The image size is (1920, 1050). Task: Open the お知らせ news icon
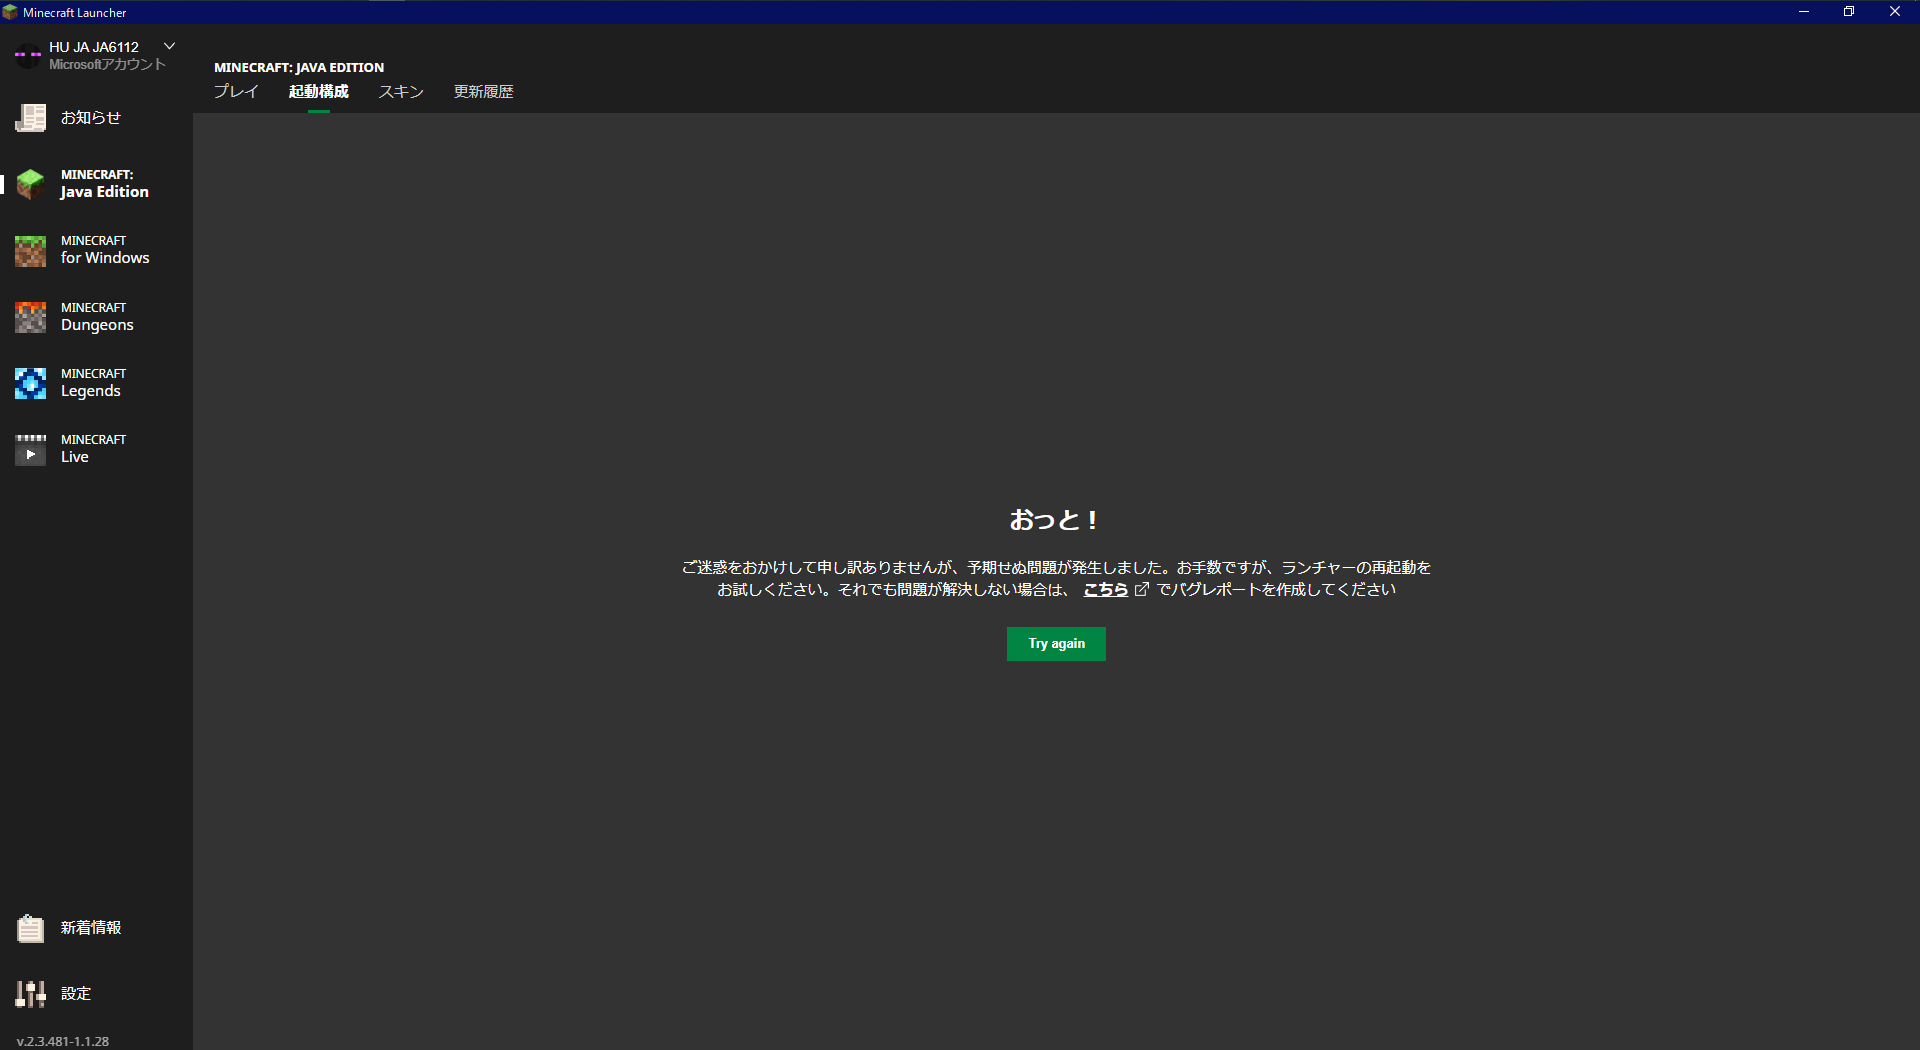click(x=30, y=118)
